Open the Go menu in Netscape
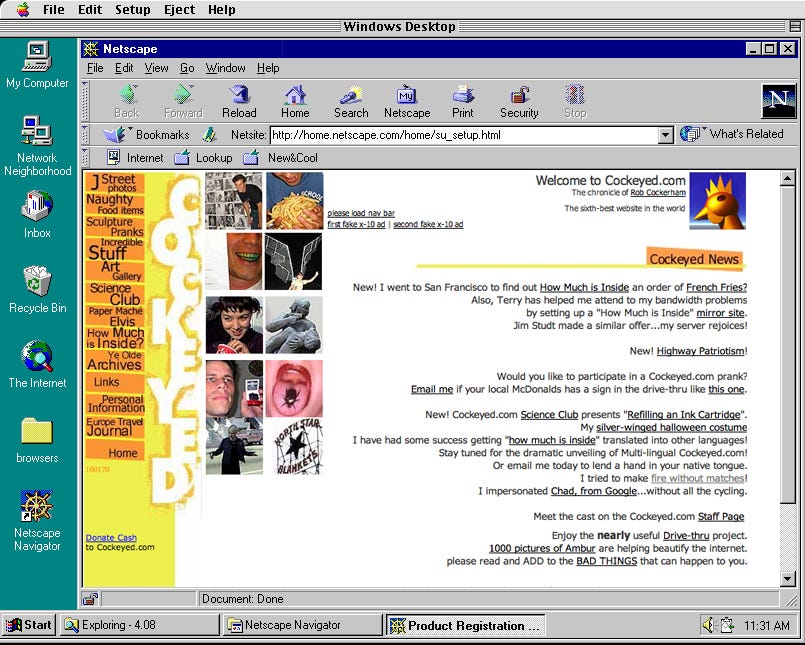 click(187, 68)
